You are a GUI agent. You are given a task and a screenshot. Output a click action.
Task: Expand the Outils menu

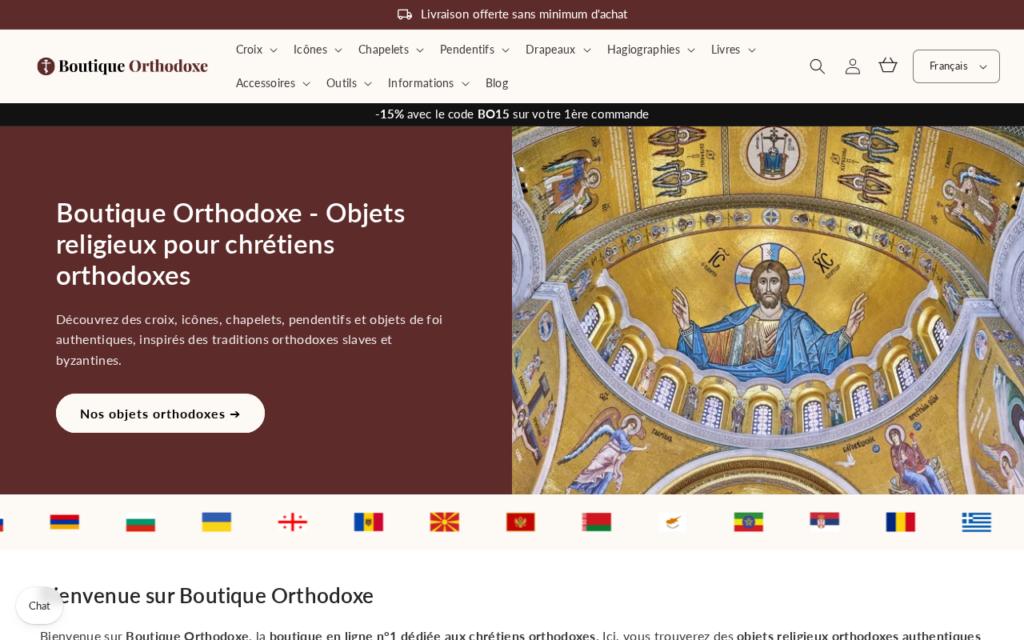click(x=349, y=83)
